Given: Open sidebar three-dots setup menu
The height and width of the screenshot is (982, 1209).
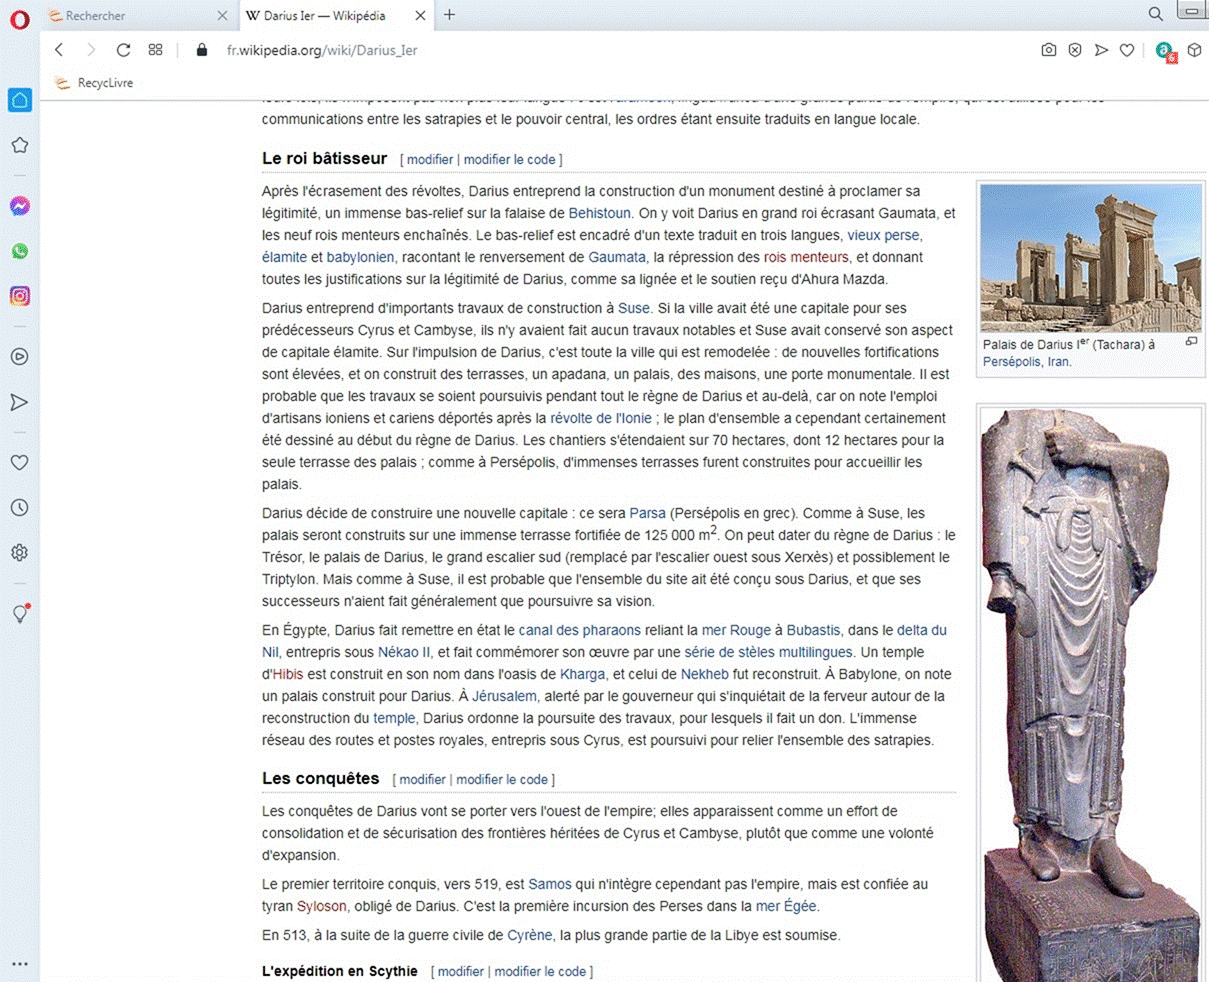Looking at the screenshot, I should (20, 965).
